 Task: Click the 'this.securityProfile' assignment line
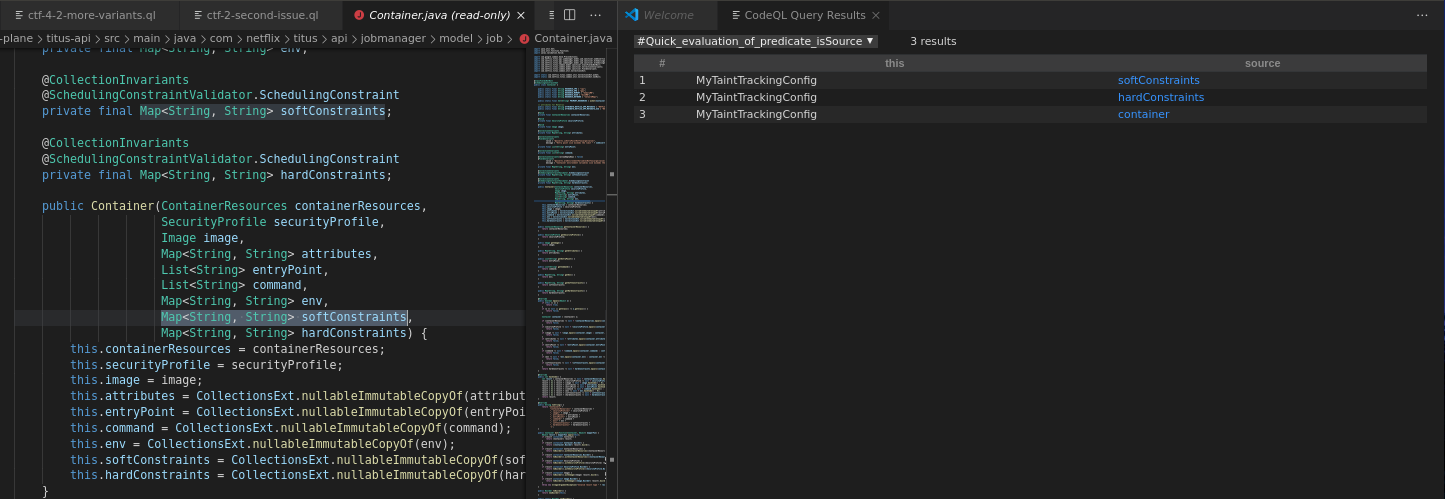206,365
